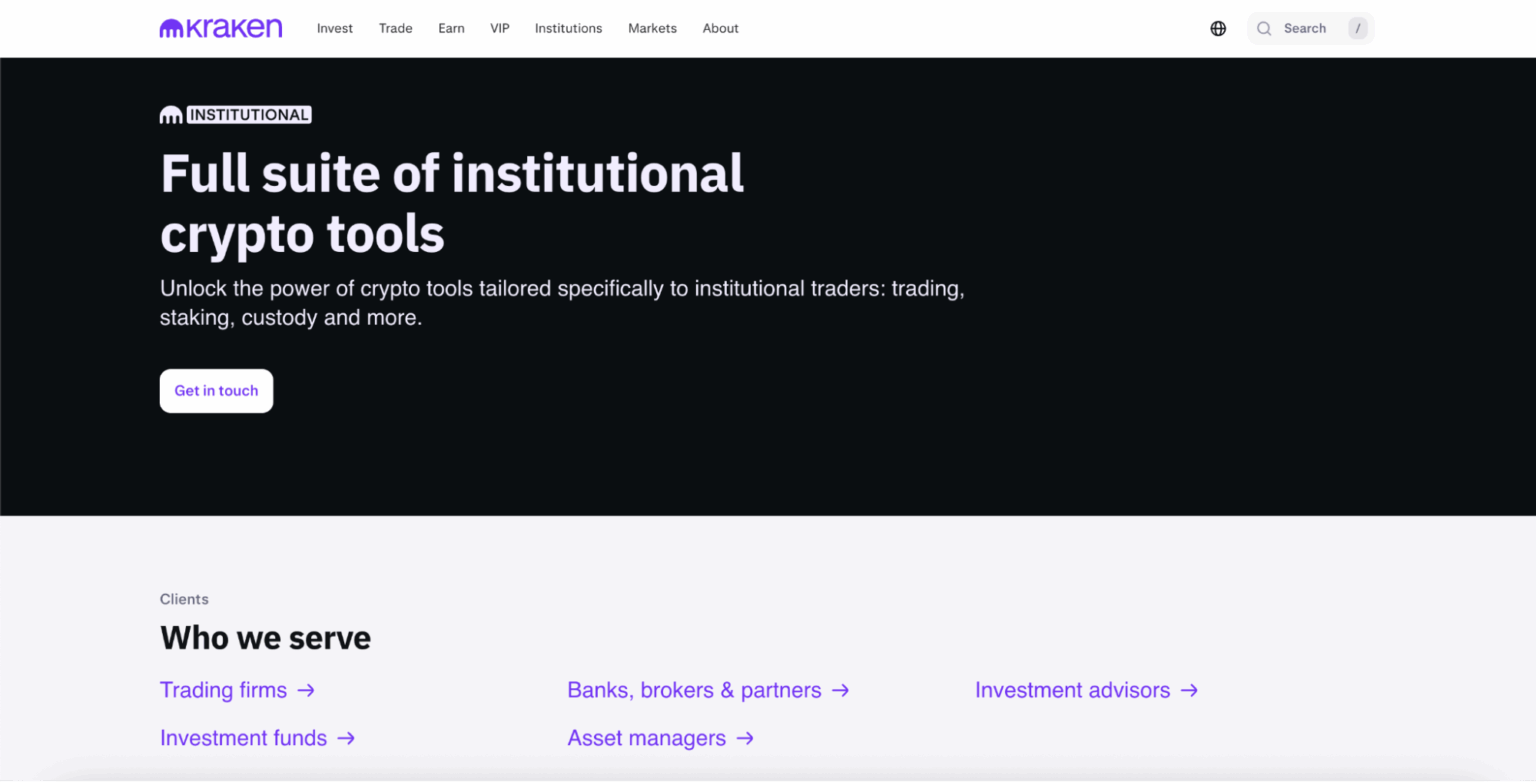Open the language globe selector
Viewport: 1536px width, 782px height.
(x=1217, y=27)
